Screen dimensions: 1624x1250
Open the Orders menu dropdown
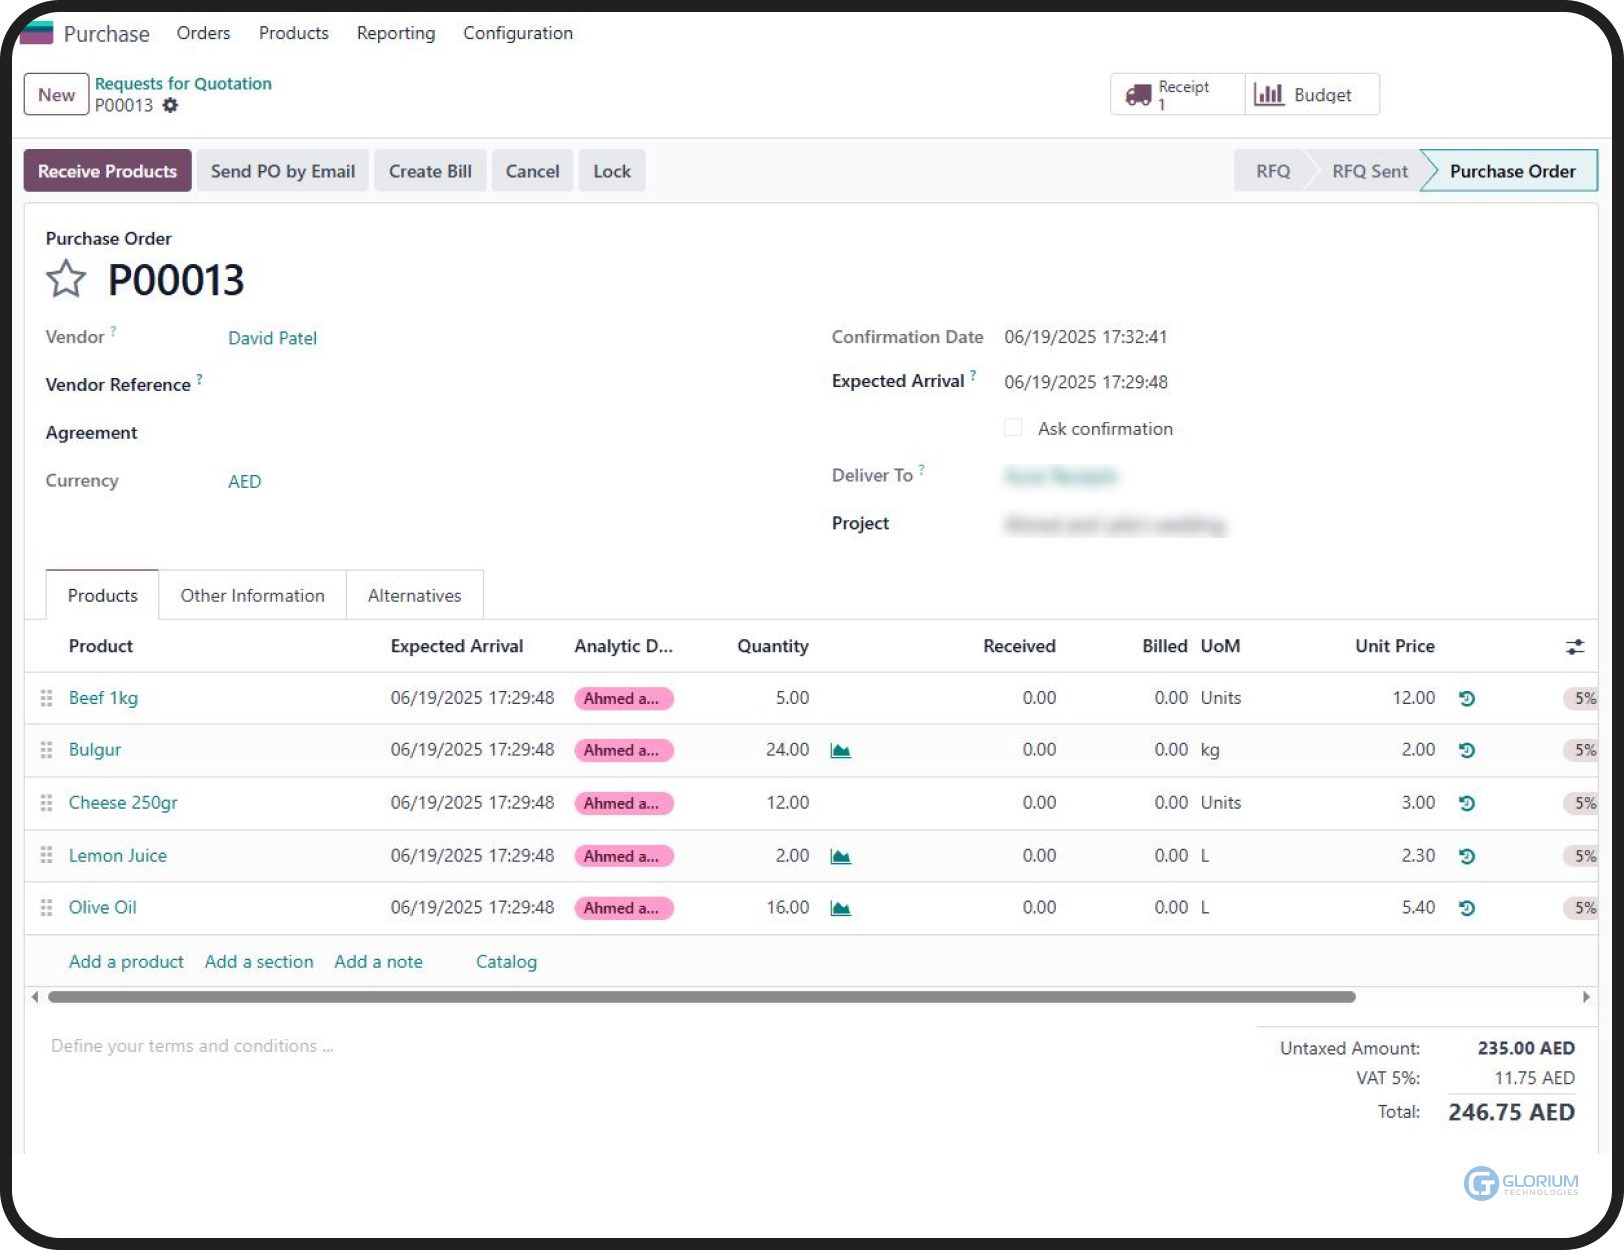203,33
